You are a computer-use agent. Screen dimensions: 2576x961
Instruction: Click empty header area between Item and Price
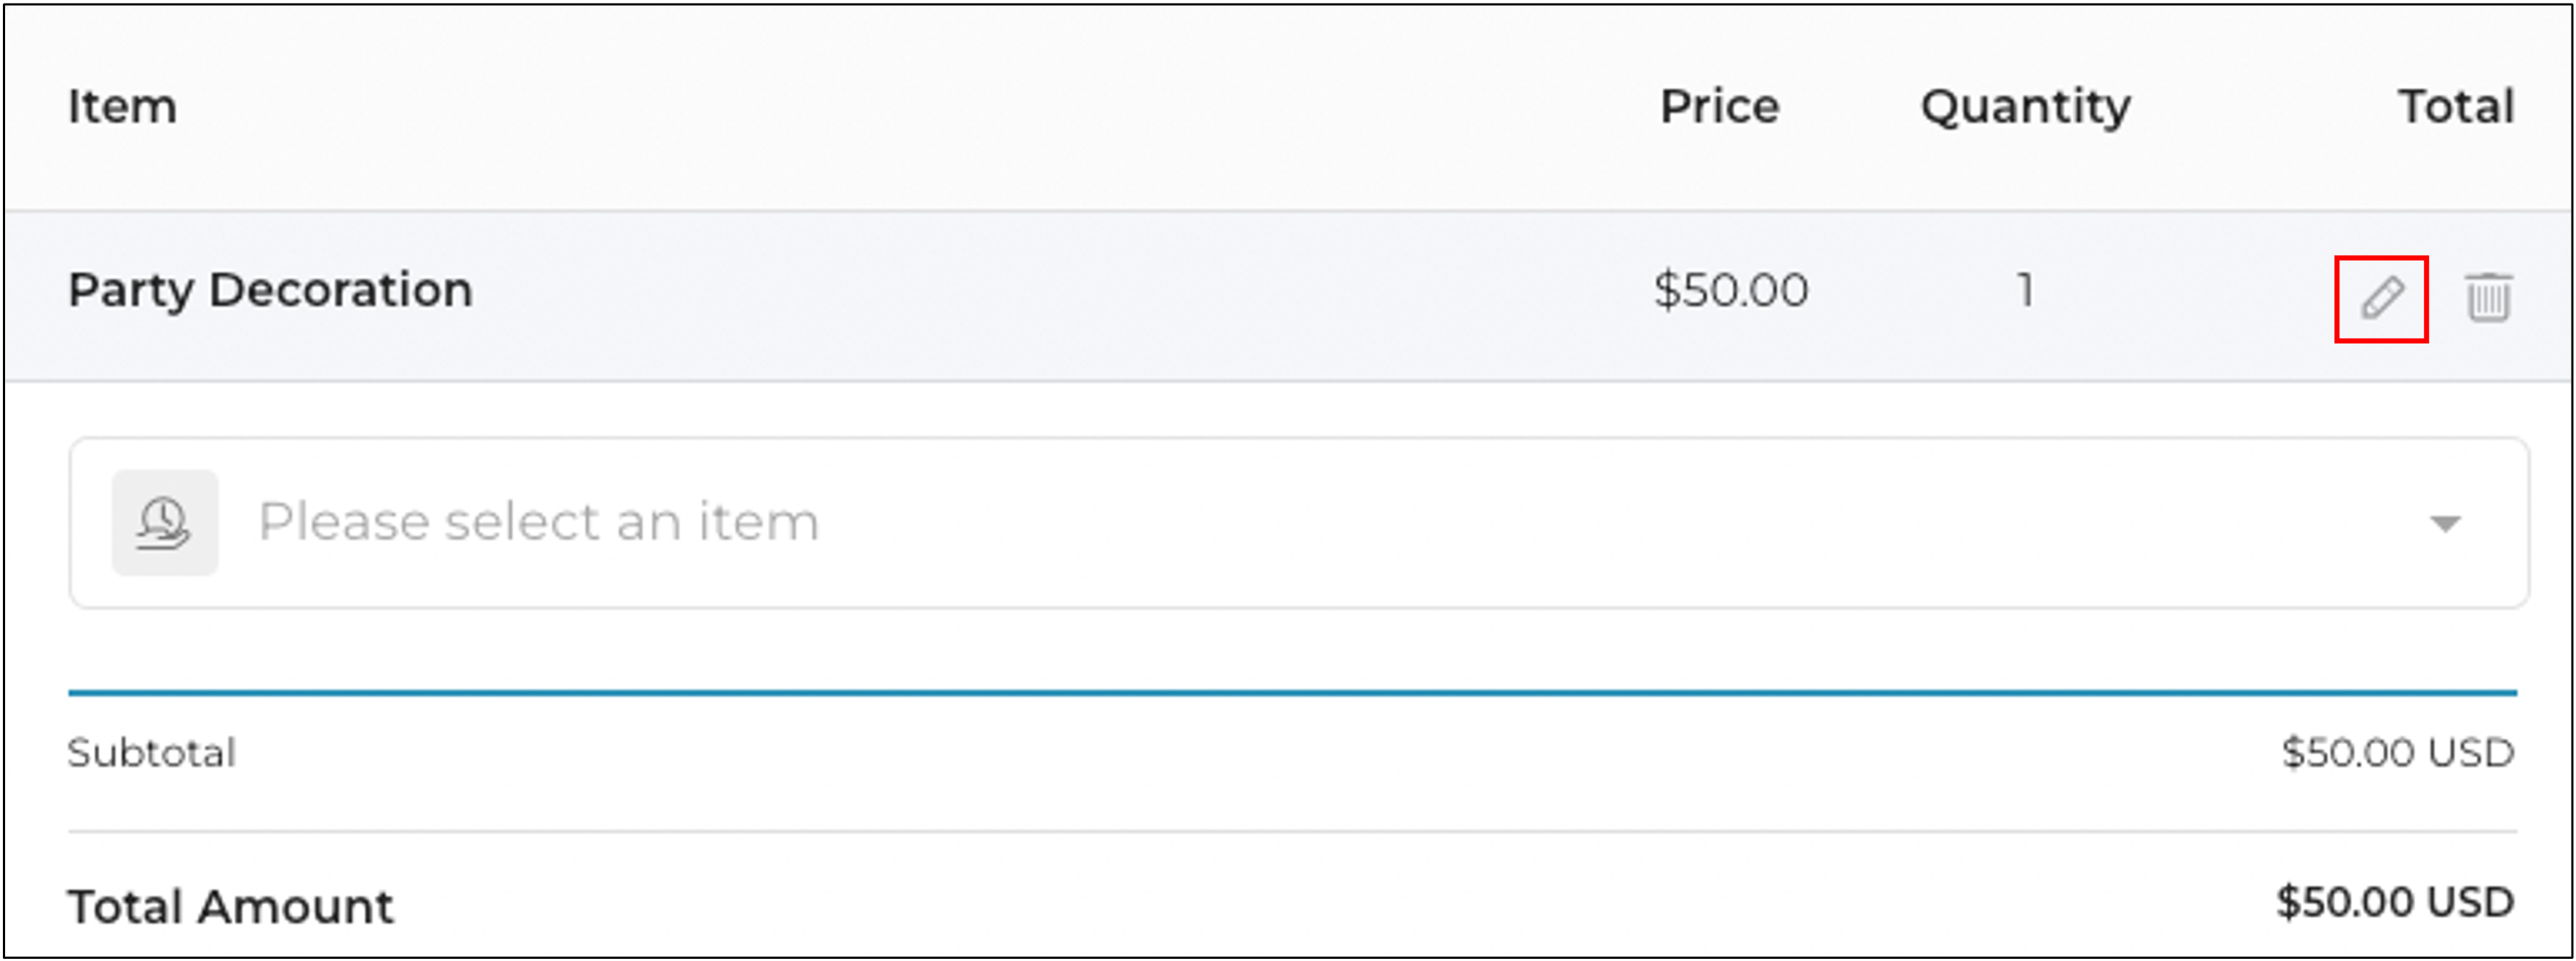900,106
